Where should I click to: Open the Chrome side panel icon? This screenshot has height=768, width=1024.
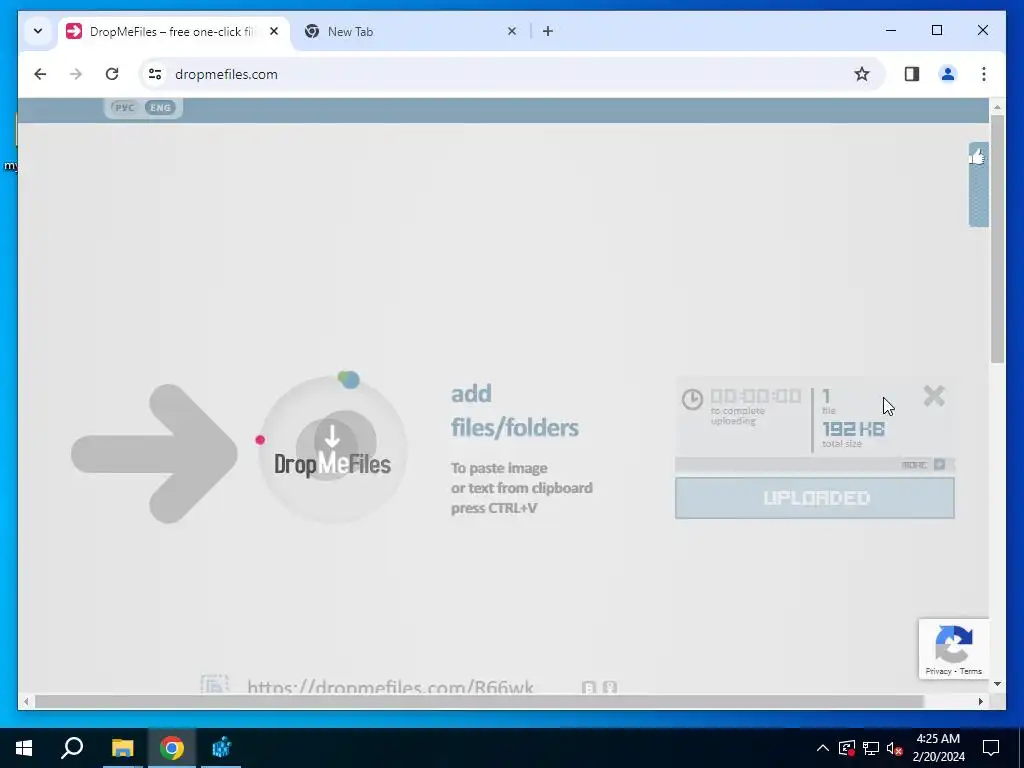(x=912, y=74)
